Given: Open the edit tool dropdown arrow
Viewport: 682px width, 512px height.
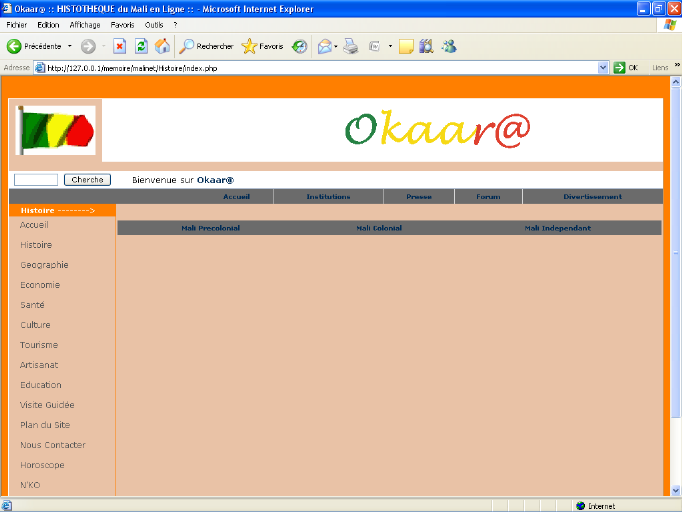Looking at the screenshot, I should pos(390,46).
